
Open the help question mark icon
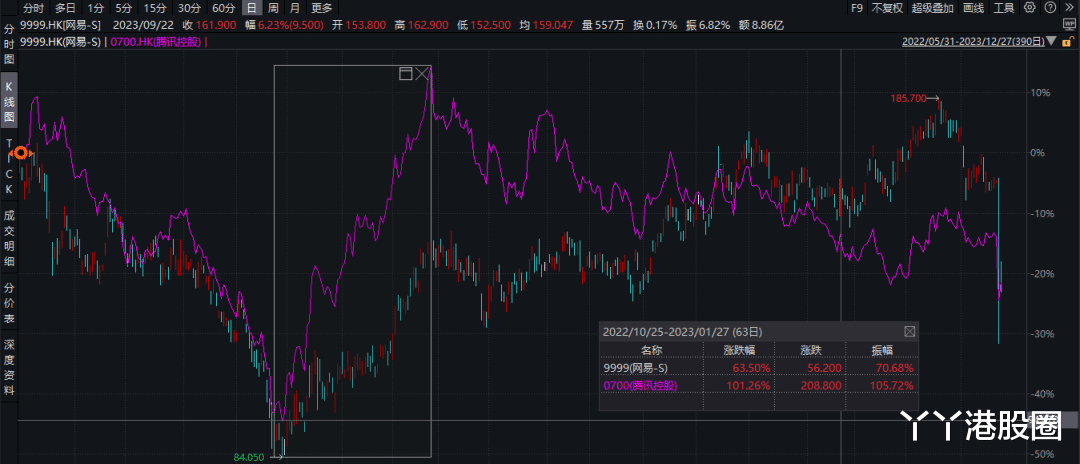point(1050,8)
